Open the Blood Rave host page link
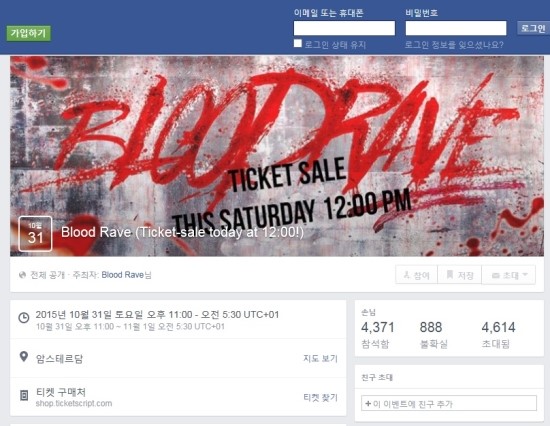The width and height of the screenshot is (550, 426). click(122, 275)
